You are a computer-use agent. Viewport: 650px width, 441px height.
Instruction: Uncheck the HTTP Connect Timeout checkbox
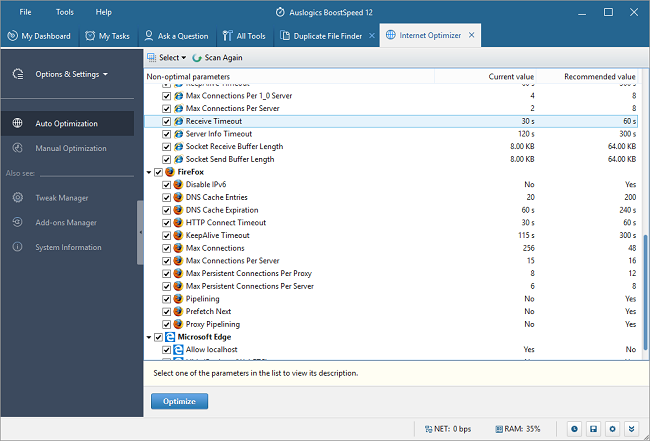point(167,223)
